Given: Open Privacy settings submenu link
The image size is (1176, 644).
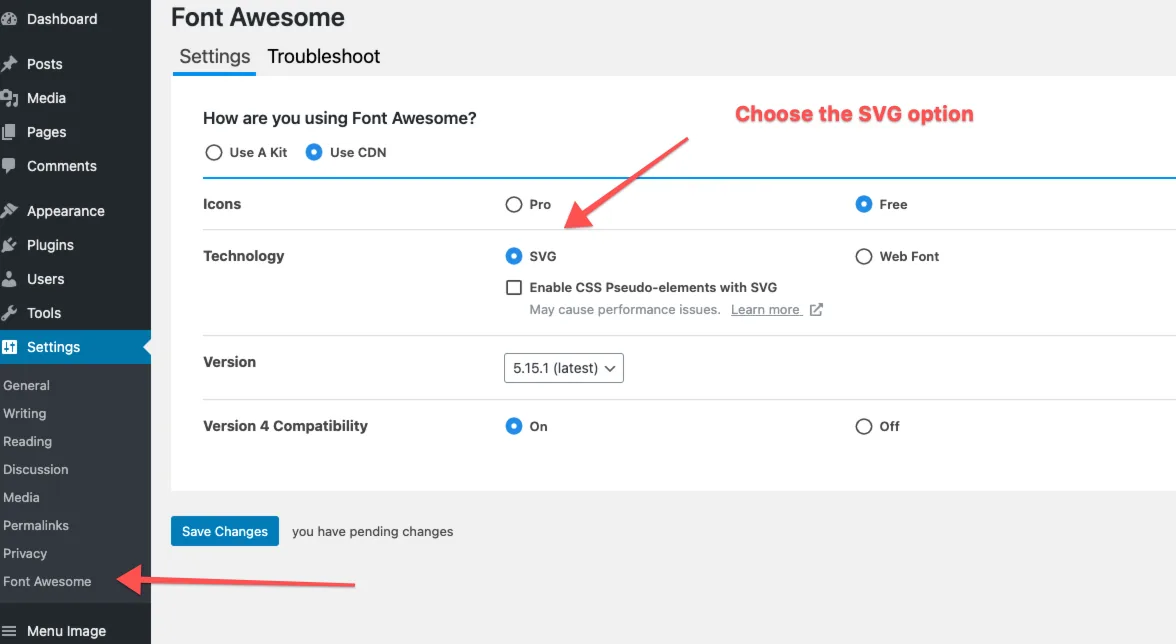Looking at the screenshot, I should (25, 553).
